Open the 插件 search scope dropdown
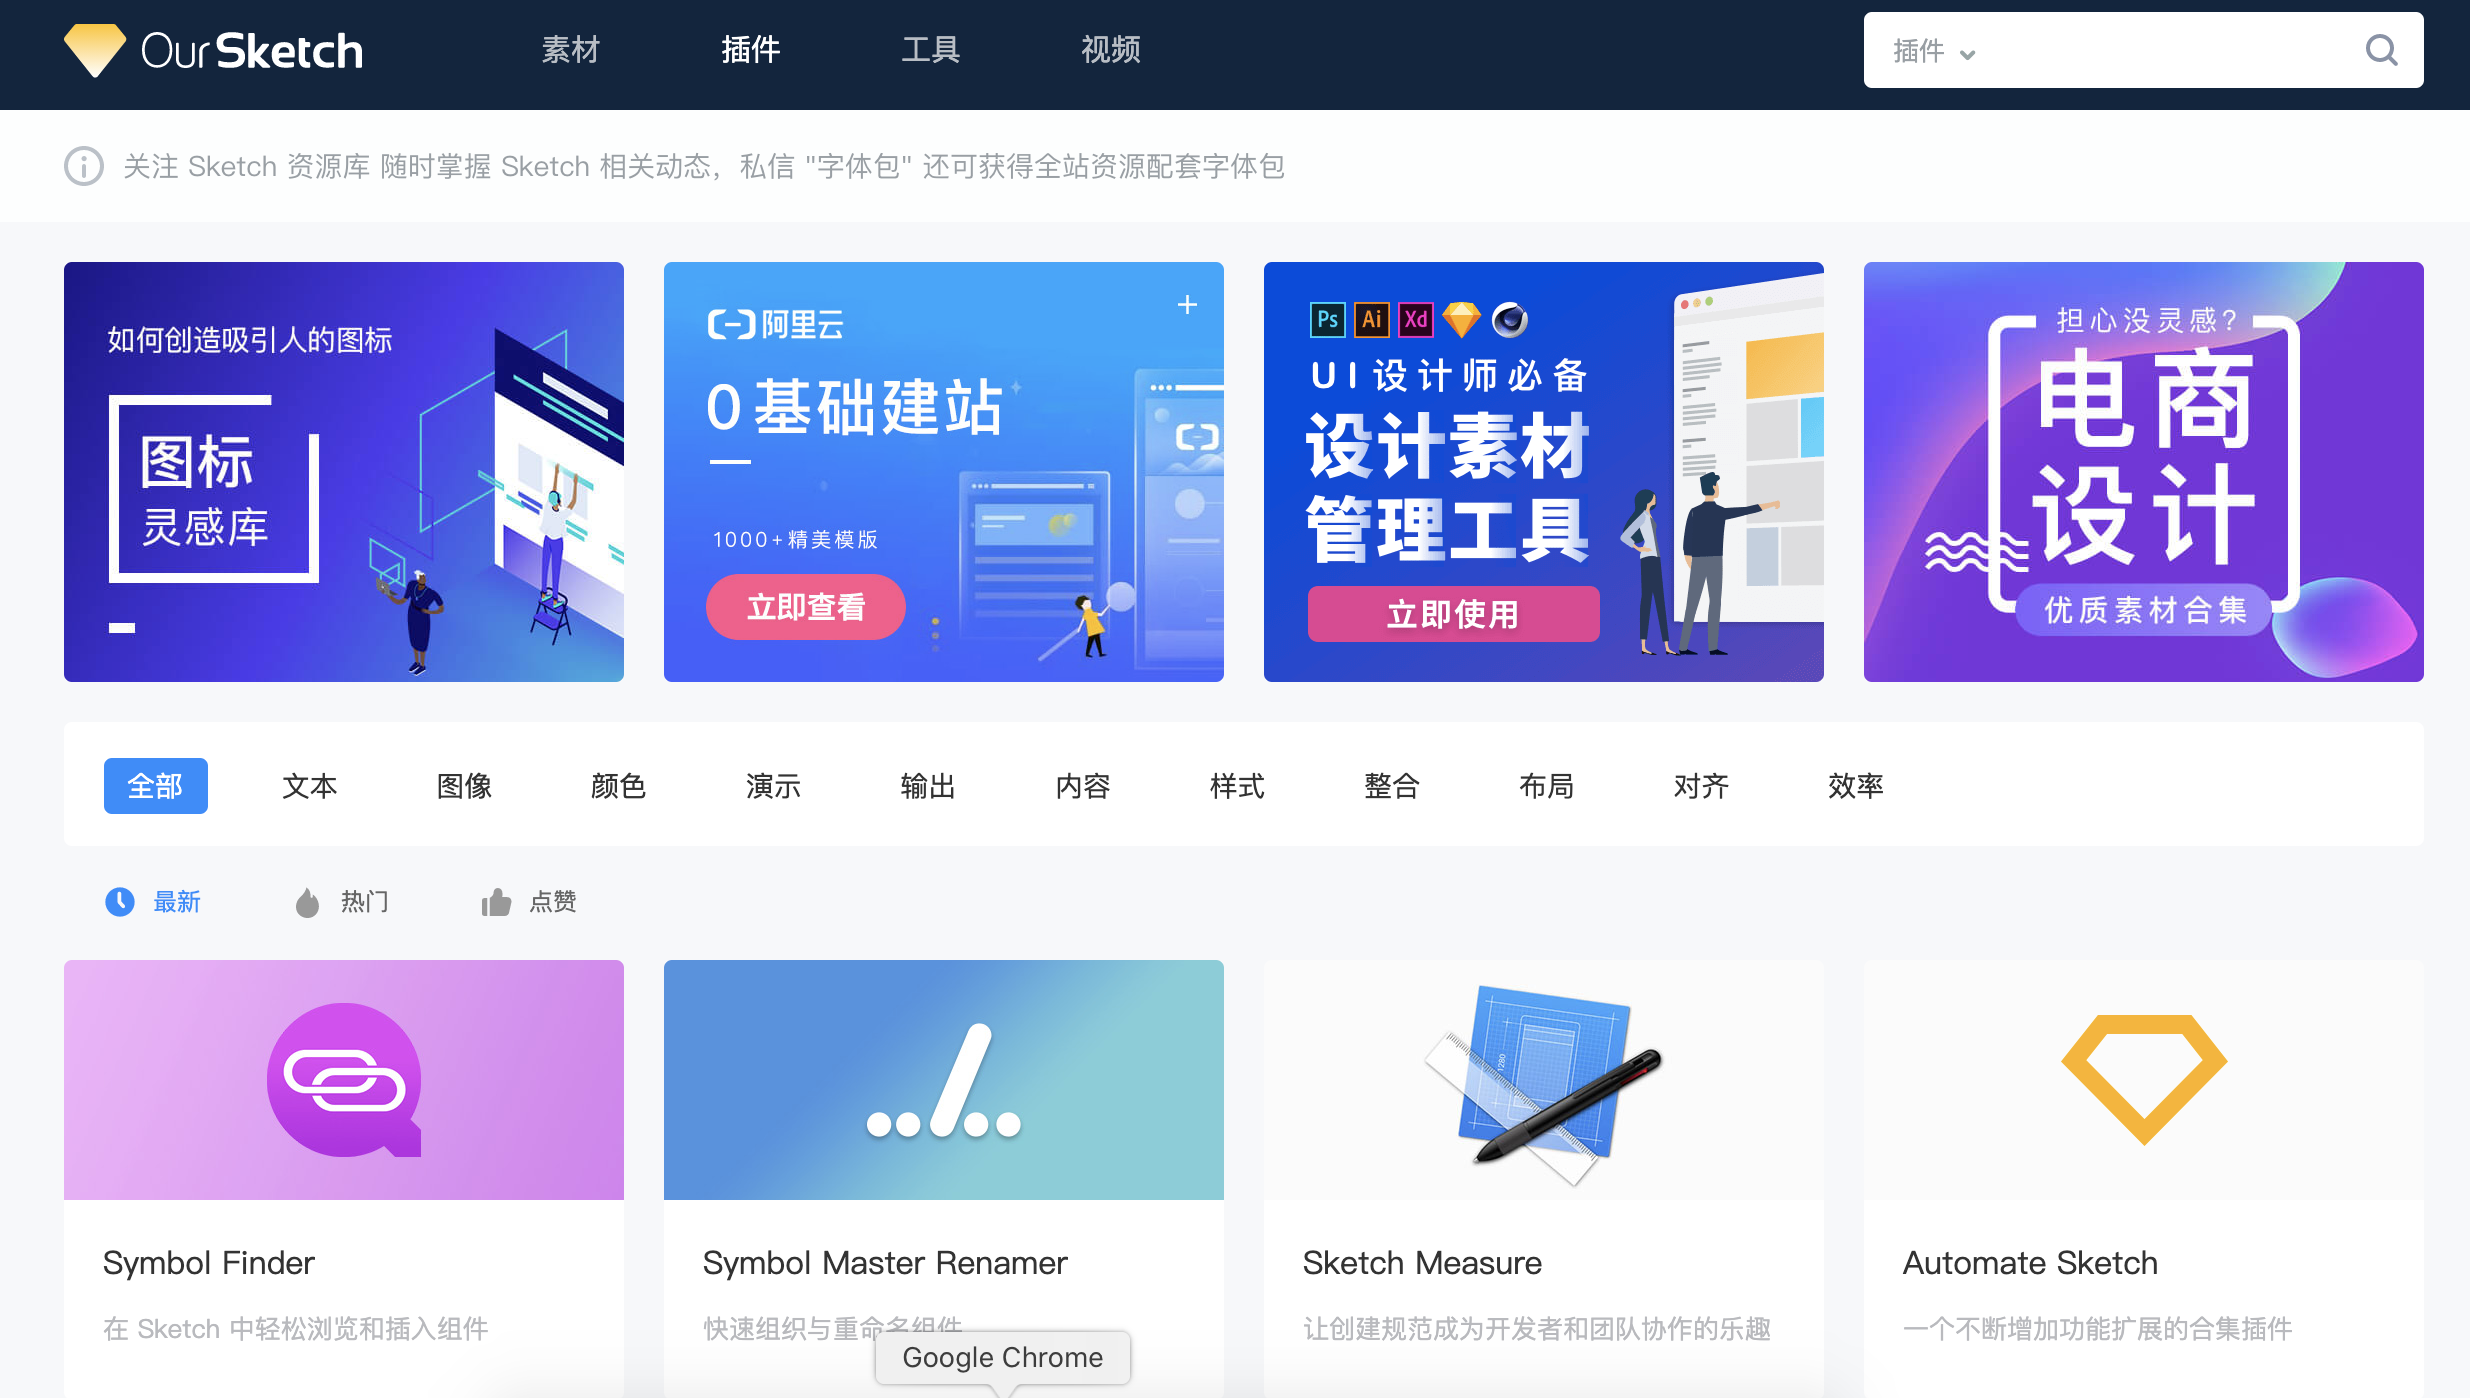This screenshot has height=1398, width=2470. click(x=1934, y=51)
